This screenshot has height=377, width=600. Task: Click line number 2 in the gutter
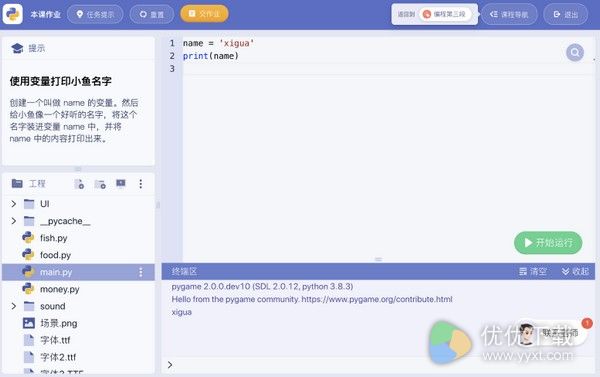pos(172,56)
